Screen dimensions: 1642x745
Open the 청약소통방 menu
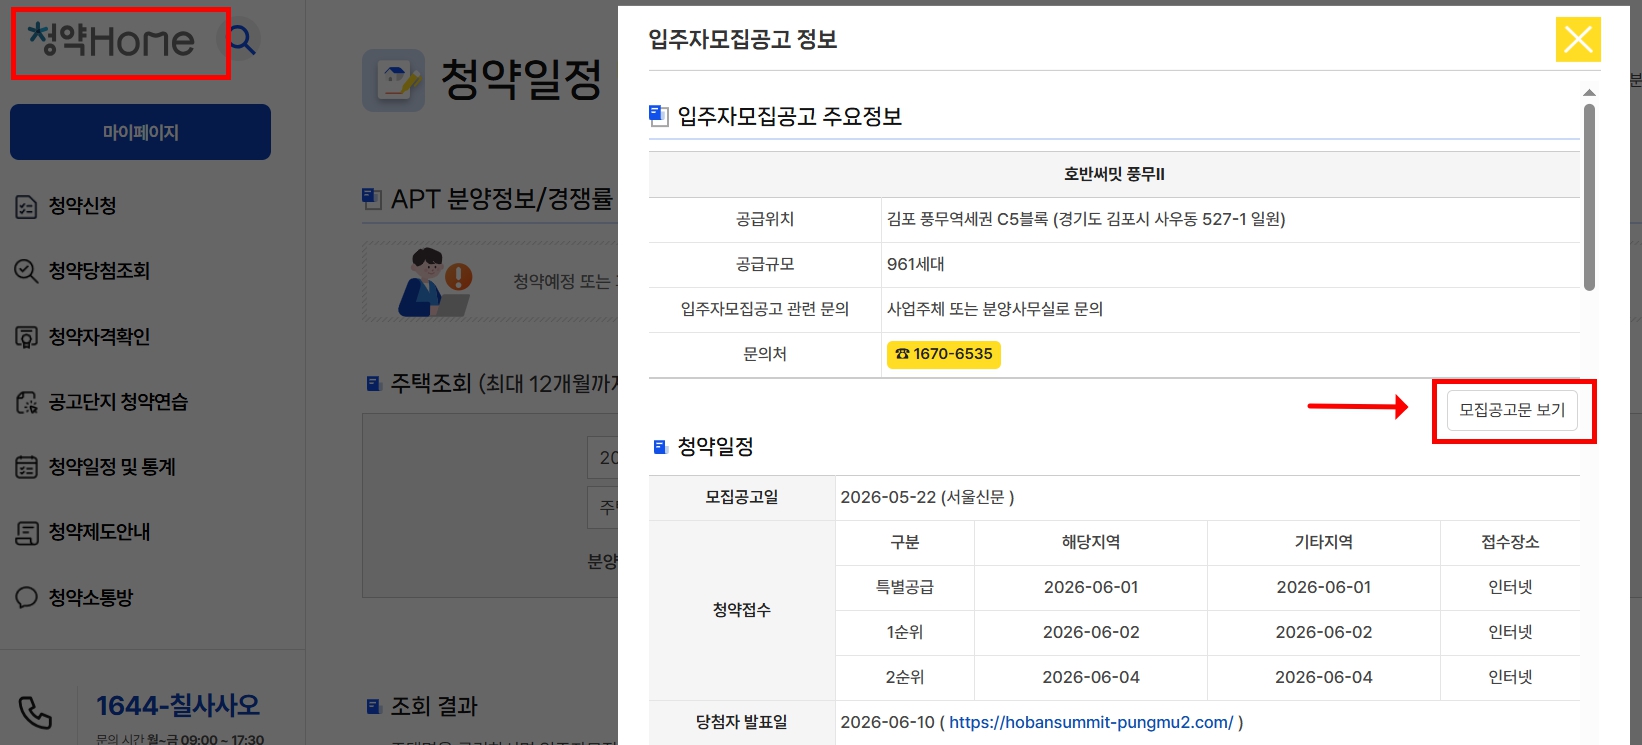(91, 598)
